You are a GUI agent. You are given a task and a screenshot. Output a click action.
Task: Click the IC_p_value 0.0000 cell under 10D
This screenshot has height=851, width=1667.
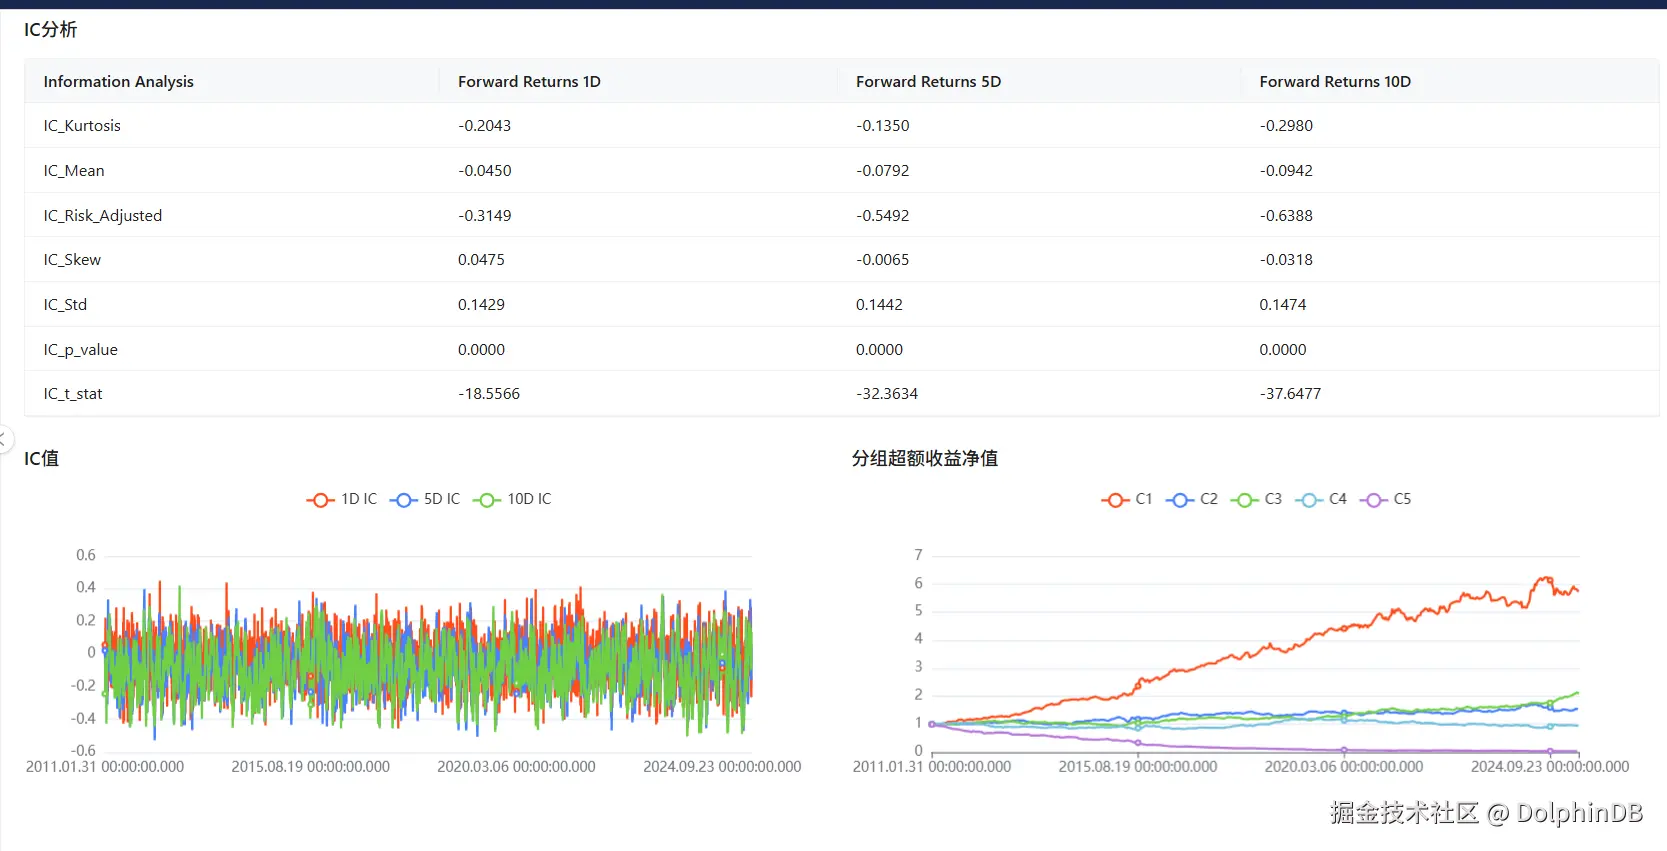[x=1283, y=350]
